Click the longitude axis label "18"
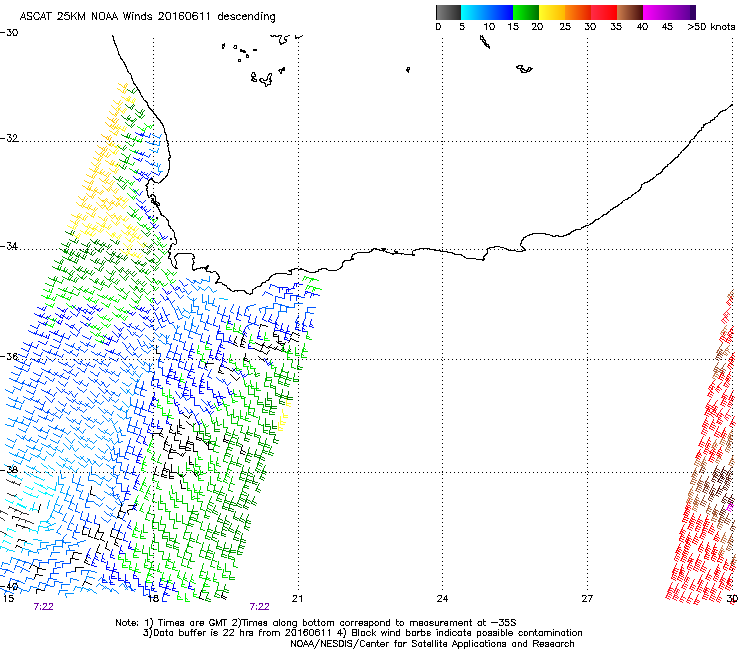The image size is (740, 650). point(153,599)
